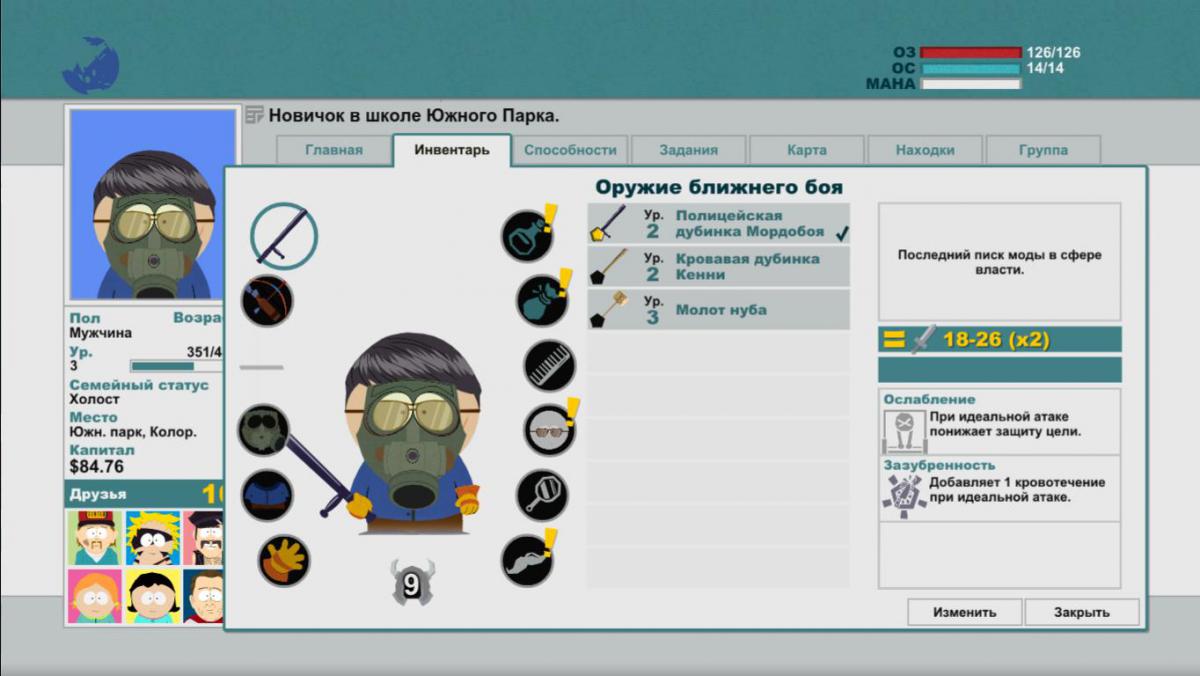Go to the Задания tab
Image resolution: width=1200 pixels, height=676 pixels.
click(688, 150)
